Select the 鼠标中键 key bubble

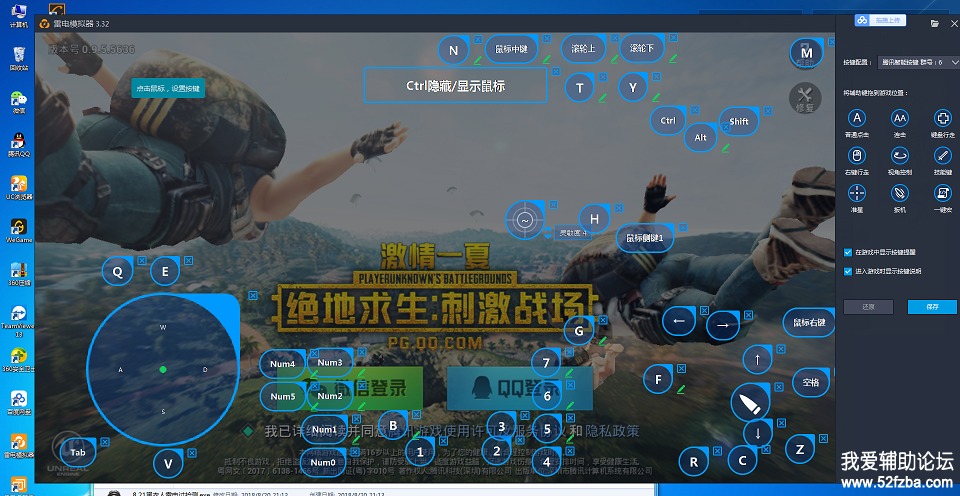click(511, 49)
